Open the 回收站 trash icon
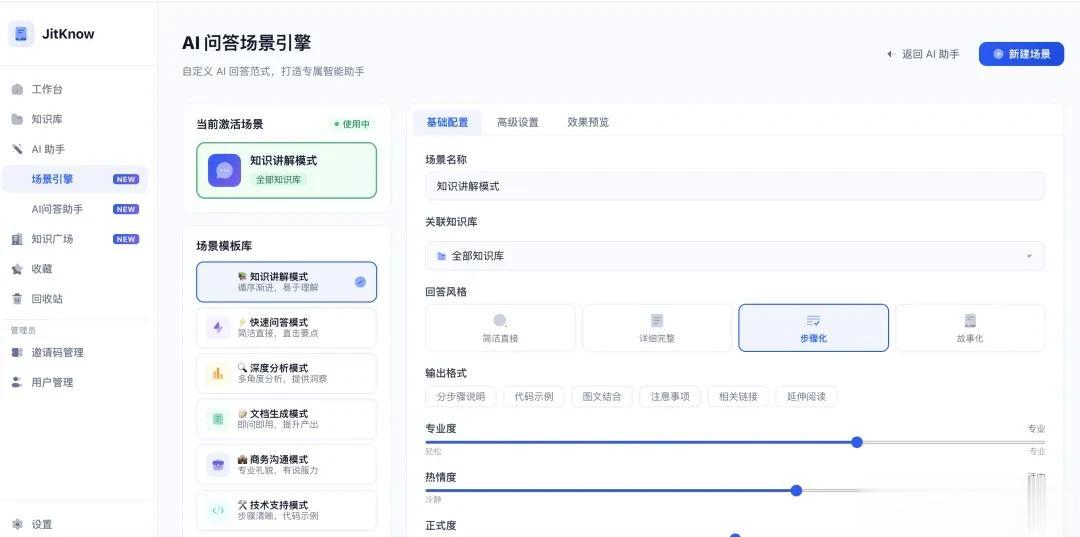Viewport: 1080px width, 537px height. click(17, 299)
